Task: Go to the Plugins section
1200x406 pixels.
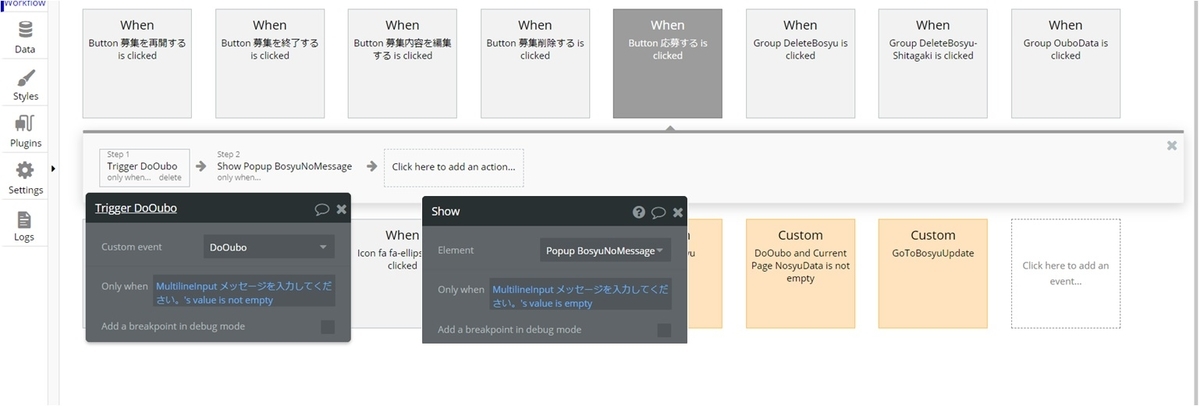Action: [25, 131]
